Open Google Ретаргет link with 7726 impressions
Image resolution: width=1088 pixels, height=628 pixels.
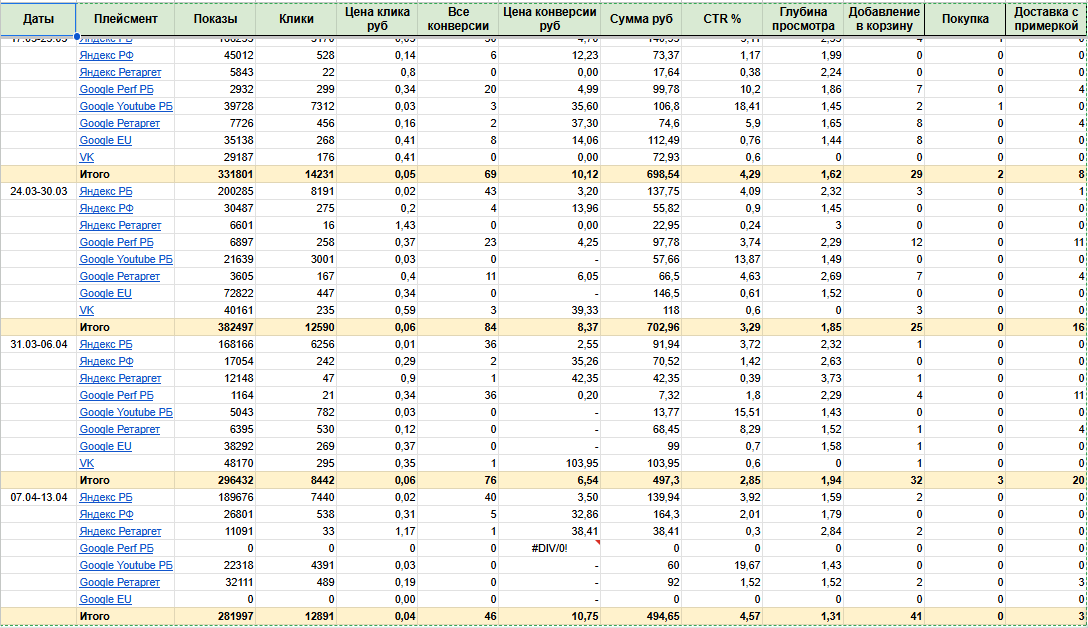(119, 124)
